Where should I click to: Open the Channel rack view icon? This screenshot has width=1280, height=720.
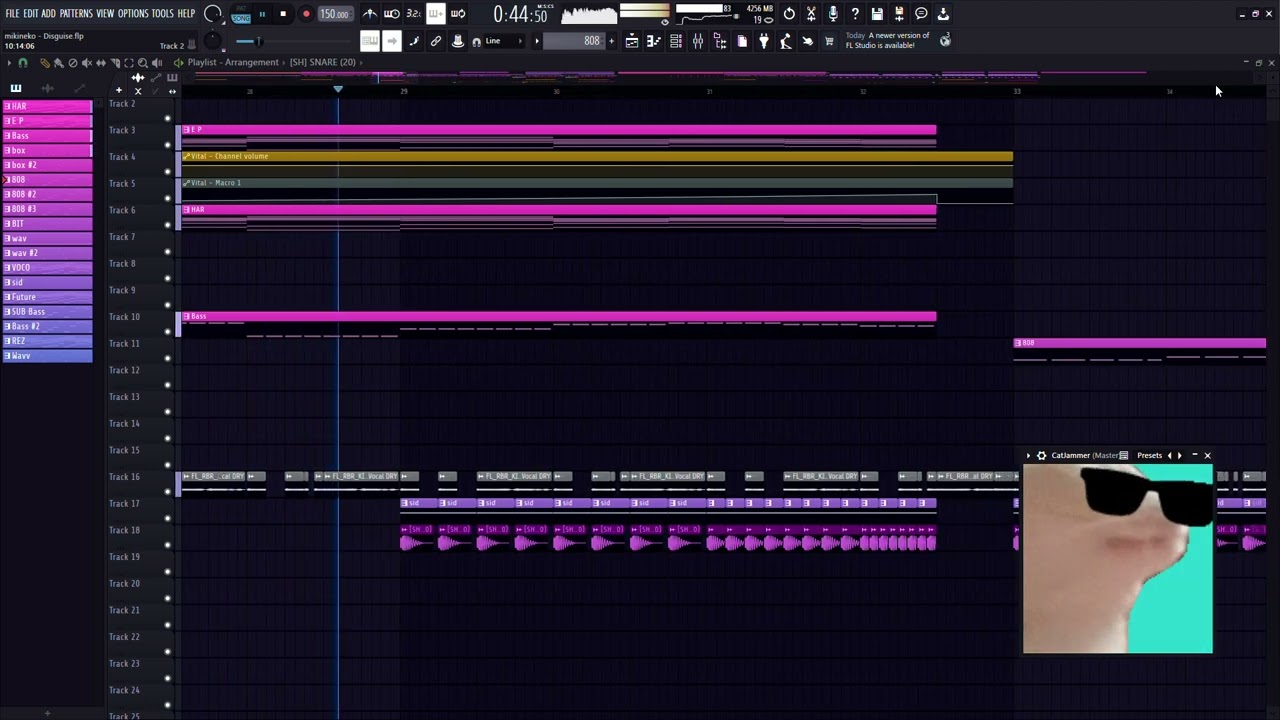pyautogui.click(x=676, y=41)
